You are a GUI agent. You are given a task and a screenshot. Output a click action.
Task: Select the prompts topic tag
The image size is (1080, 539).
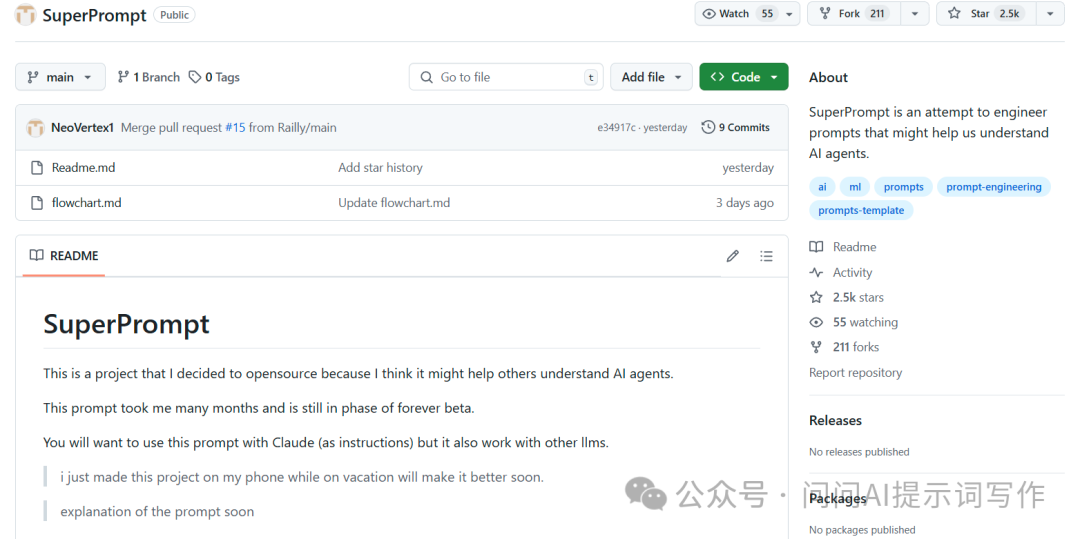(904, 187)
